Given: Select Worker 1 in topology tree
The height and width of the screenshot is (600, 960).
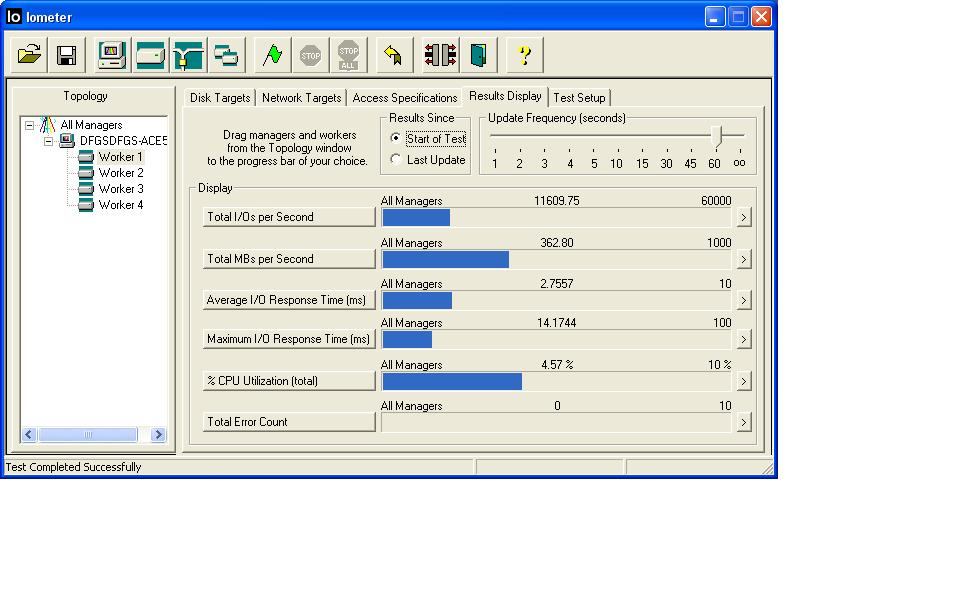Looking at the screenshot, I should click(x=121, y=157).
